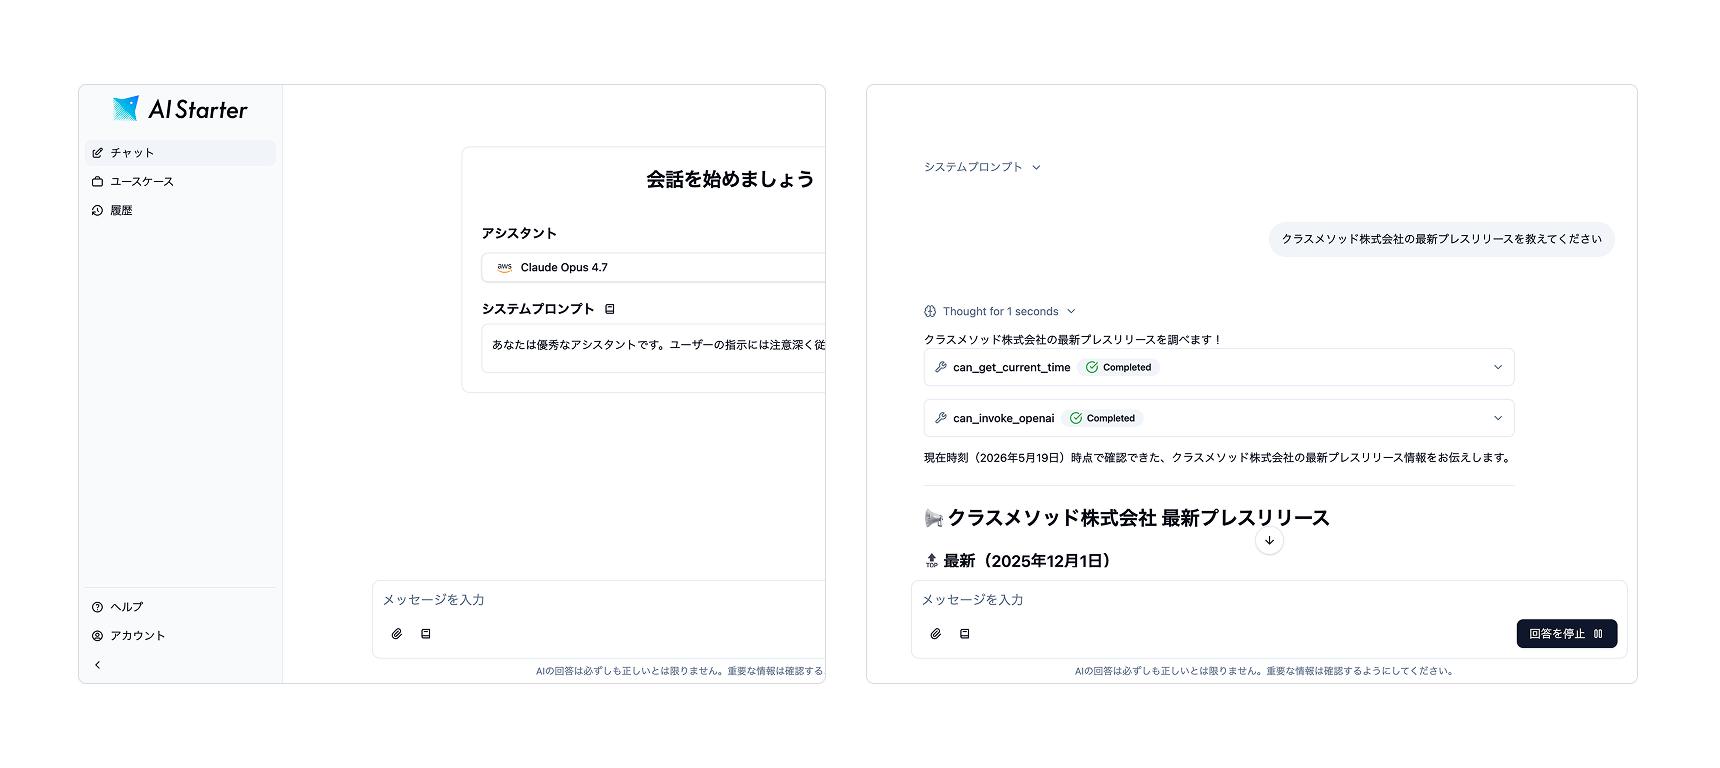The width and height of the screenshot is (1720, 768).
Task: Click the scroll-to-bottom arrow button
Action: [1269, 541]
